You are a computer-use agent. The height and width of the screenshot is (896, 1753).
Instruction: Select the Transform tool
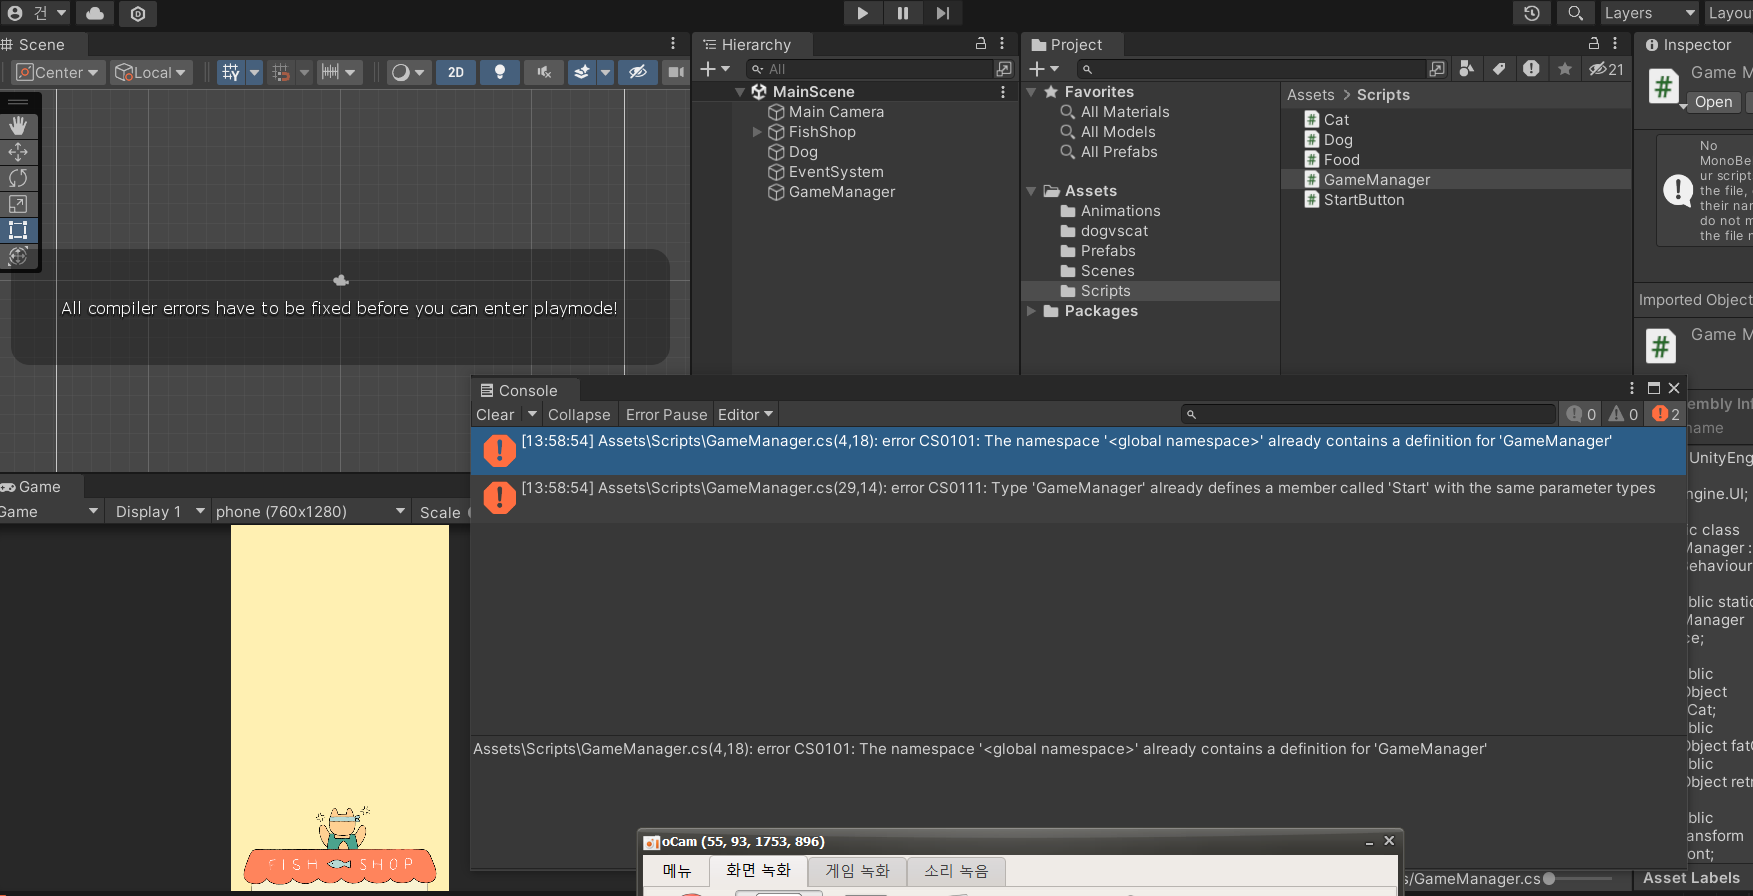coord(18,256)
